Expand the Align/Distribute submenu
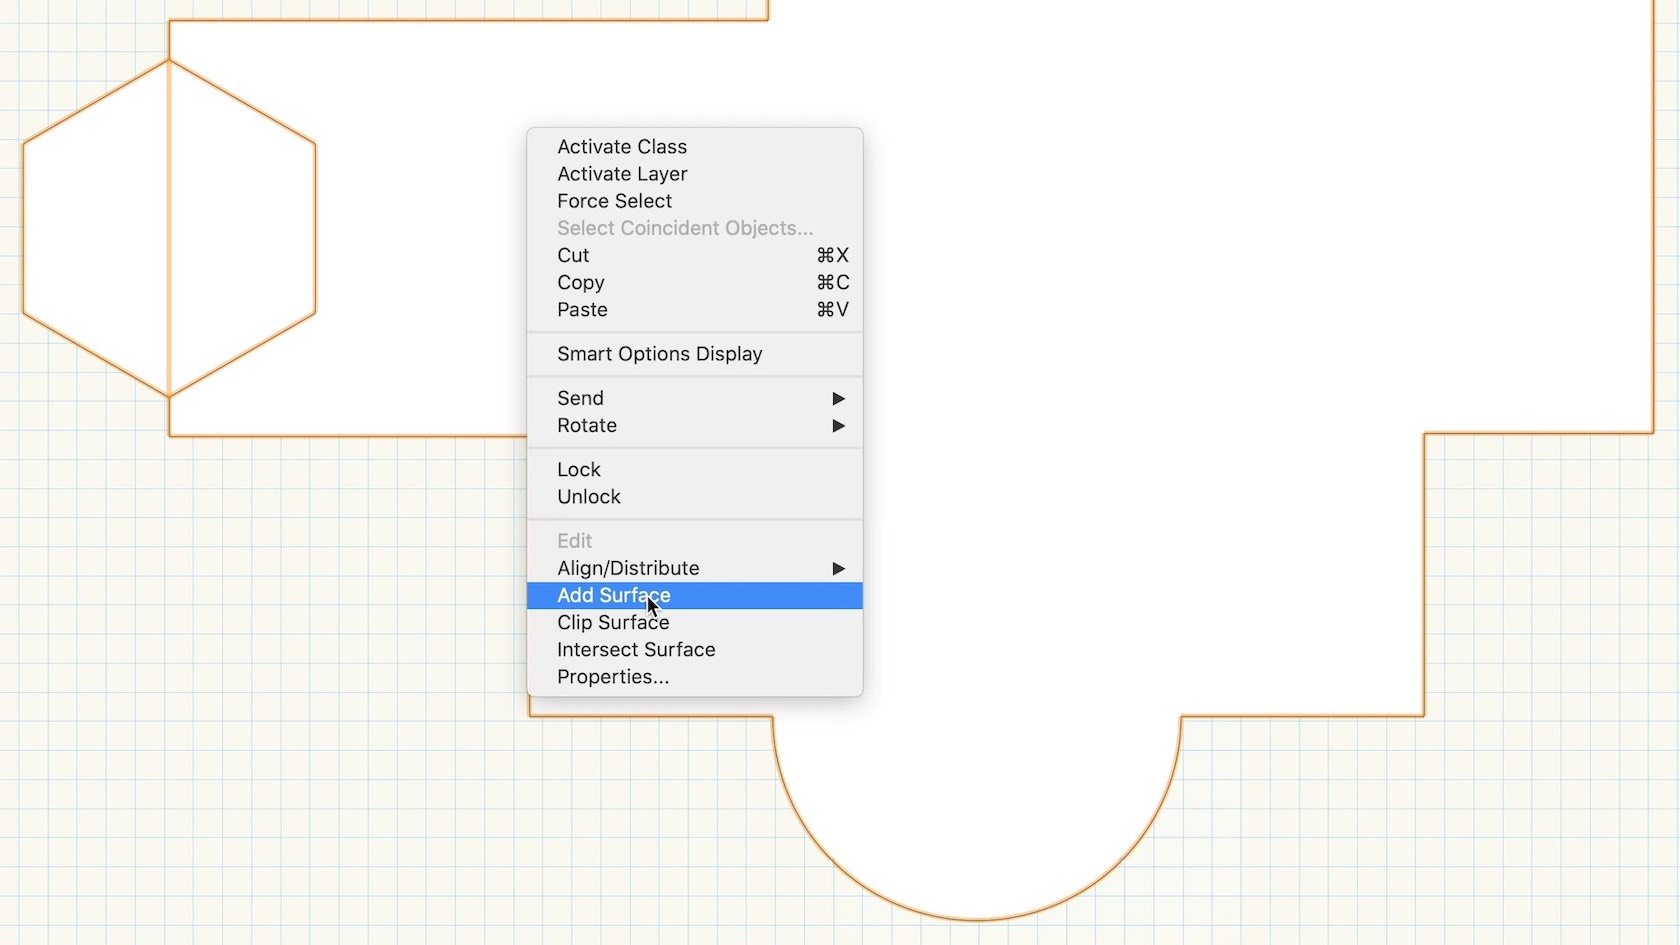Viewport: 1680px width, 945px height. click(x=694, y=568)
